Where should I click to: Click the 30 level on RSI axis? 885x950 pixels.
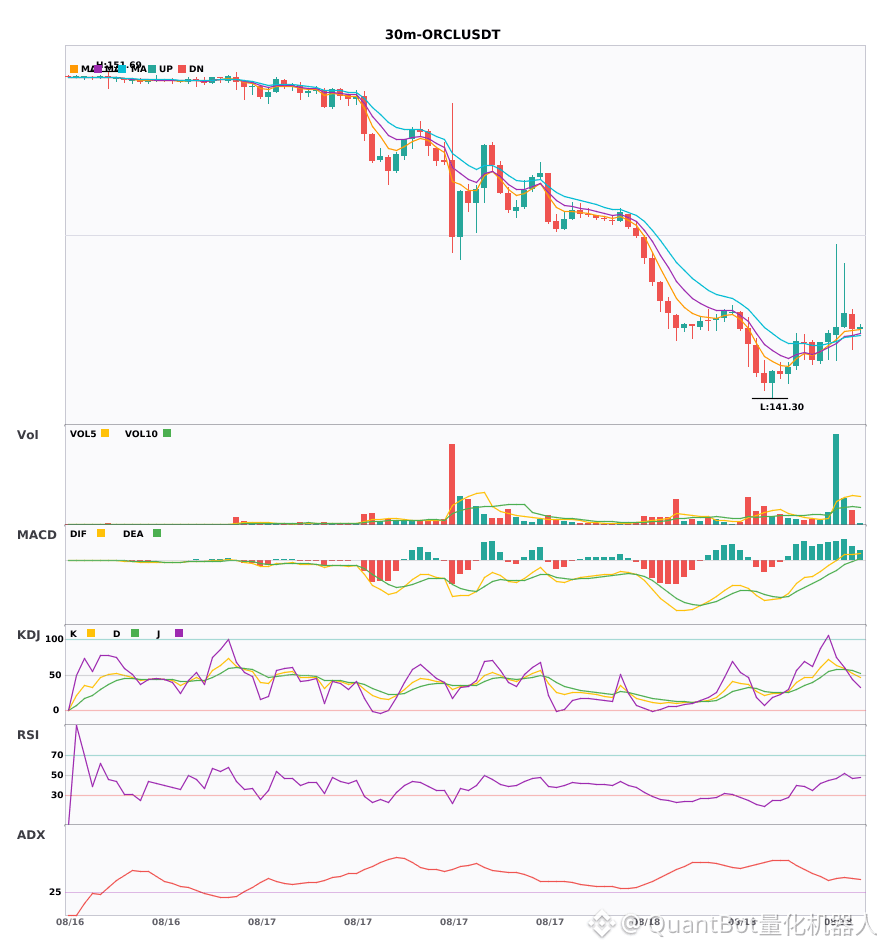point(58,795)
